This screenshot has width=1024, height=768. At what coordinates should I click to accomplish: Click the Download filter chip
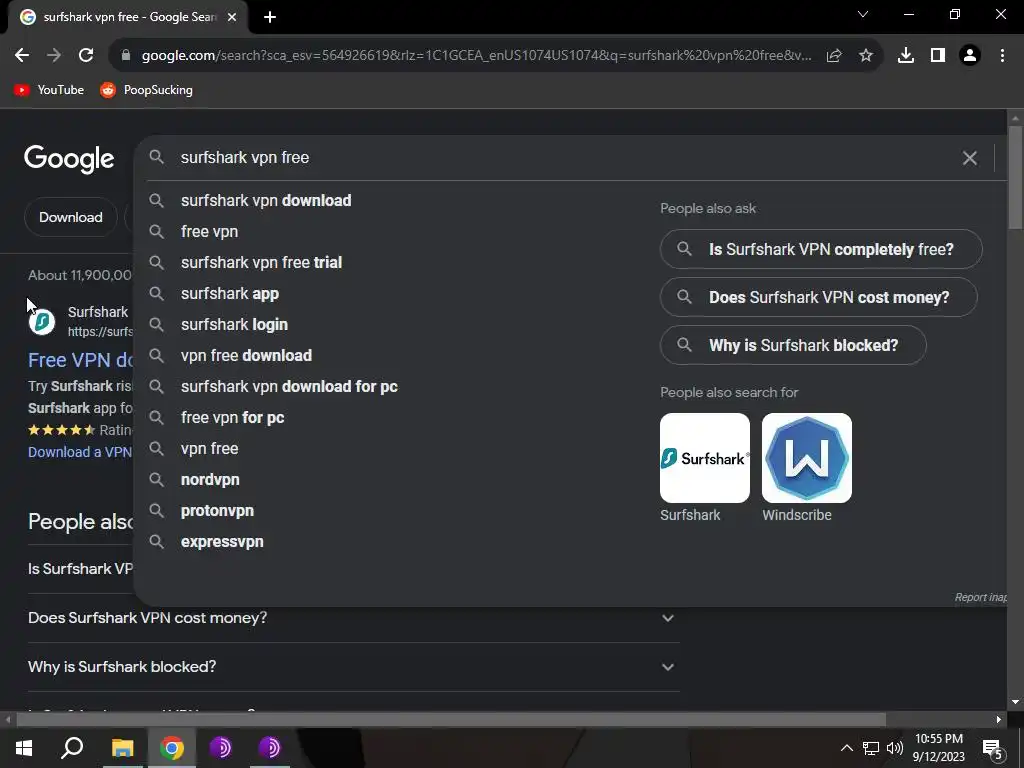(71, 217)
